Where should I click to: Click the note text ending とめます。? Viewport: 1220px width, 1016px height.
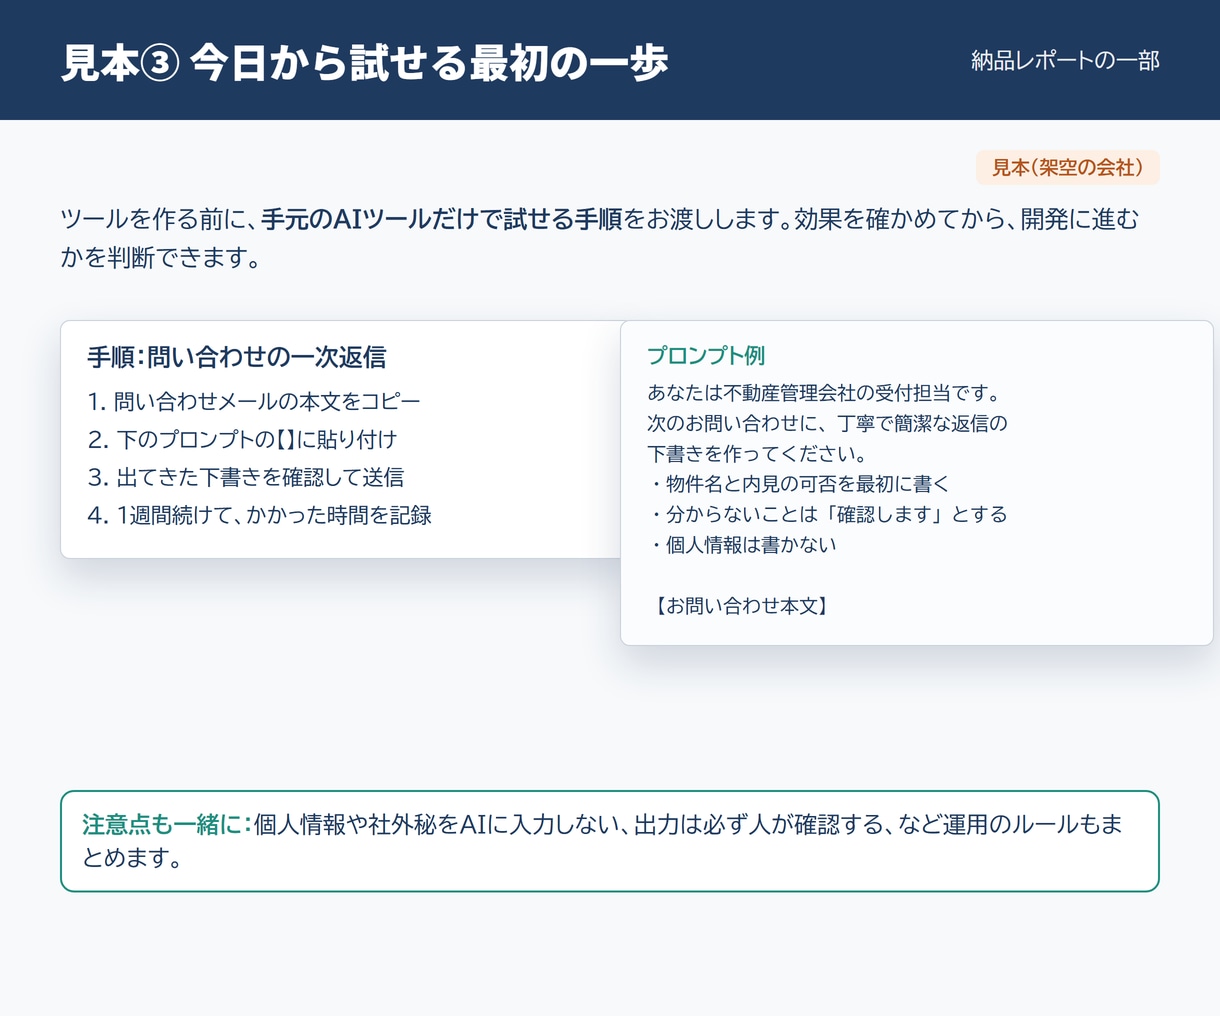[602, 841]
